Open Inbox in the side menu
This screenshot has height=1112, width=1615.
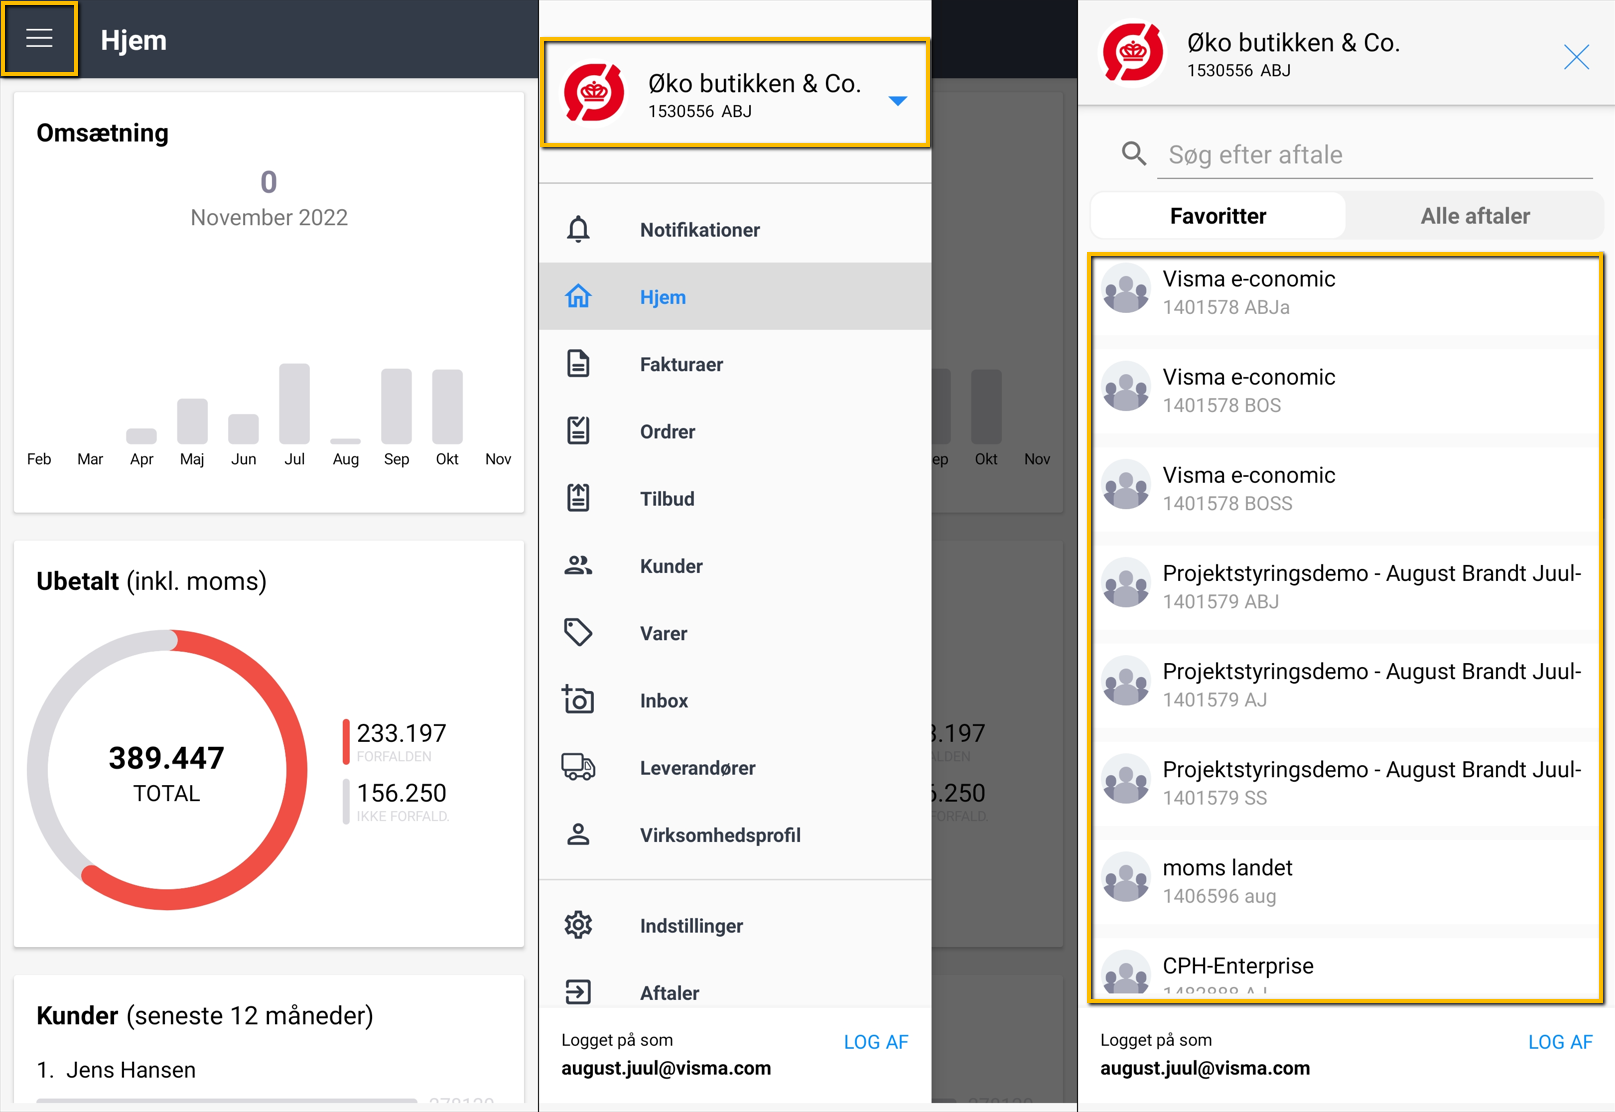(735, 700)
